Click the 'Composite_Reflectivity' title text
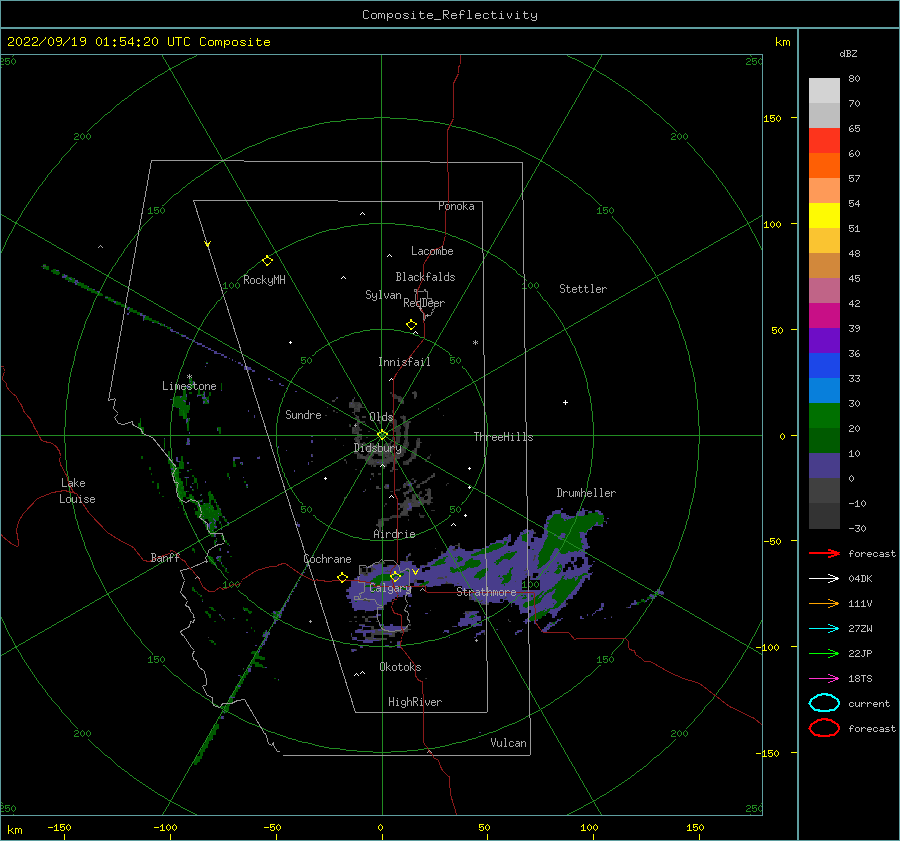 point(449,15)
